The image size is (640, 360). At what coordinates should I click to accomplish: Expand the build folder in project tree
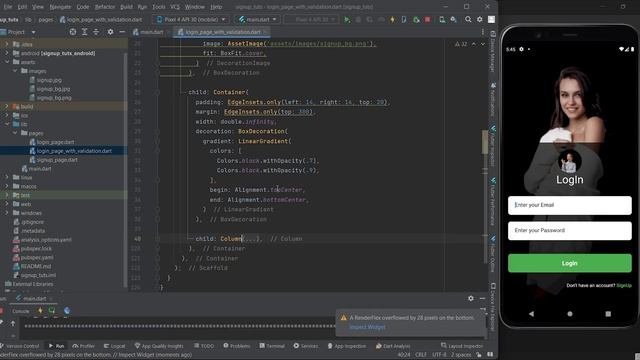(x=7, y=107)
